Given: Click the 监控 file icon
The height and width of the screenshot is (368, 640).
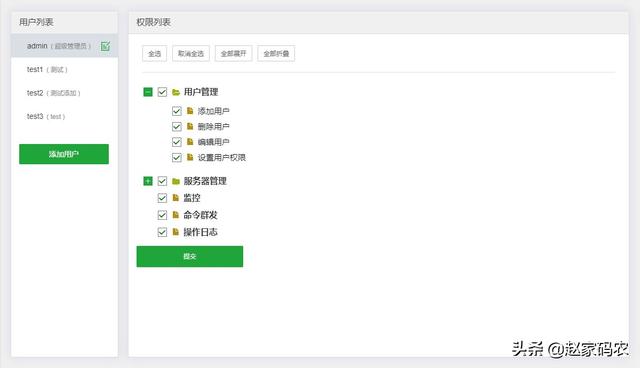Looking at the screenshot, I should click(176, 198).
